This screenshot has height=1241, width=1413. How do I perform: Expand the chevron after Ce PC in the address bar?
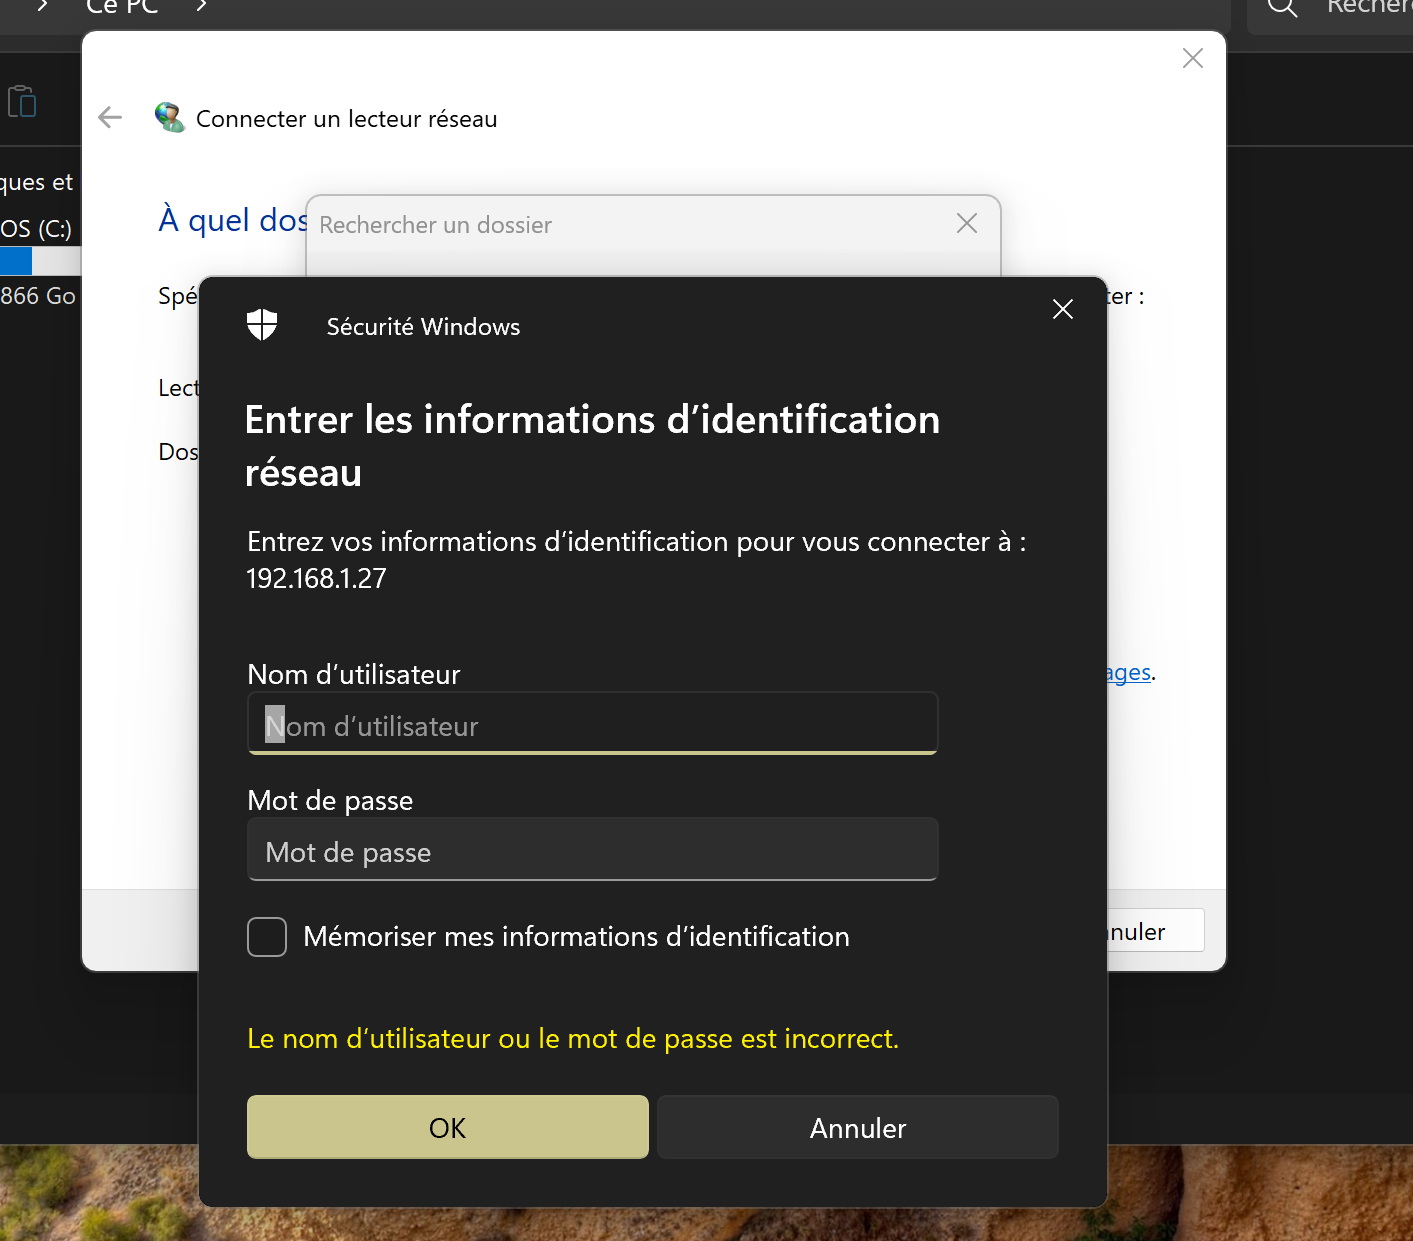click(x=201, y=6)
